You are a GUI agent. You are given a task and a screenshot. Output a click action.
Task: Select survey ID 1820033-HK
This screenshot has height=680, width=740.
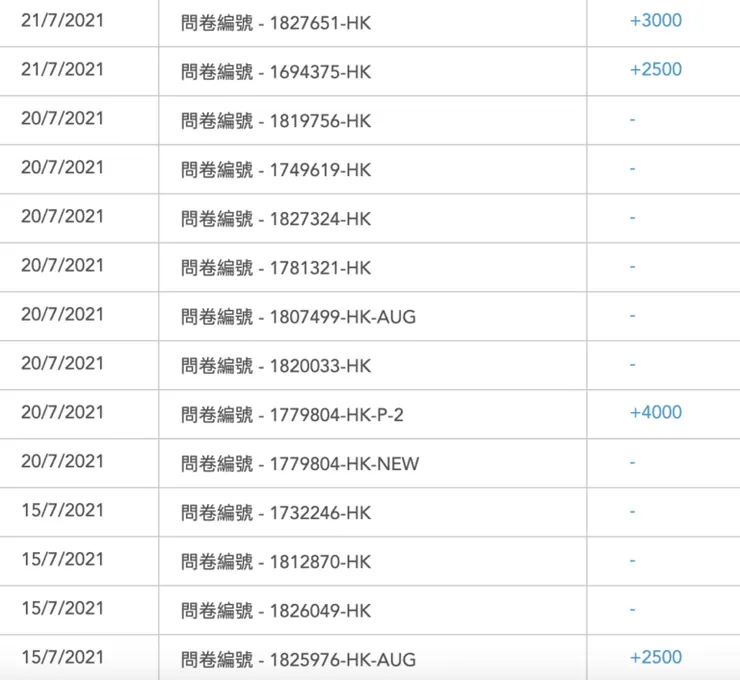pos(276,366)
